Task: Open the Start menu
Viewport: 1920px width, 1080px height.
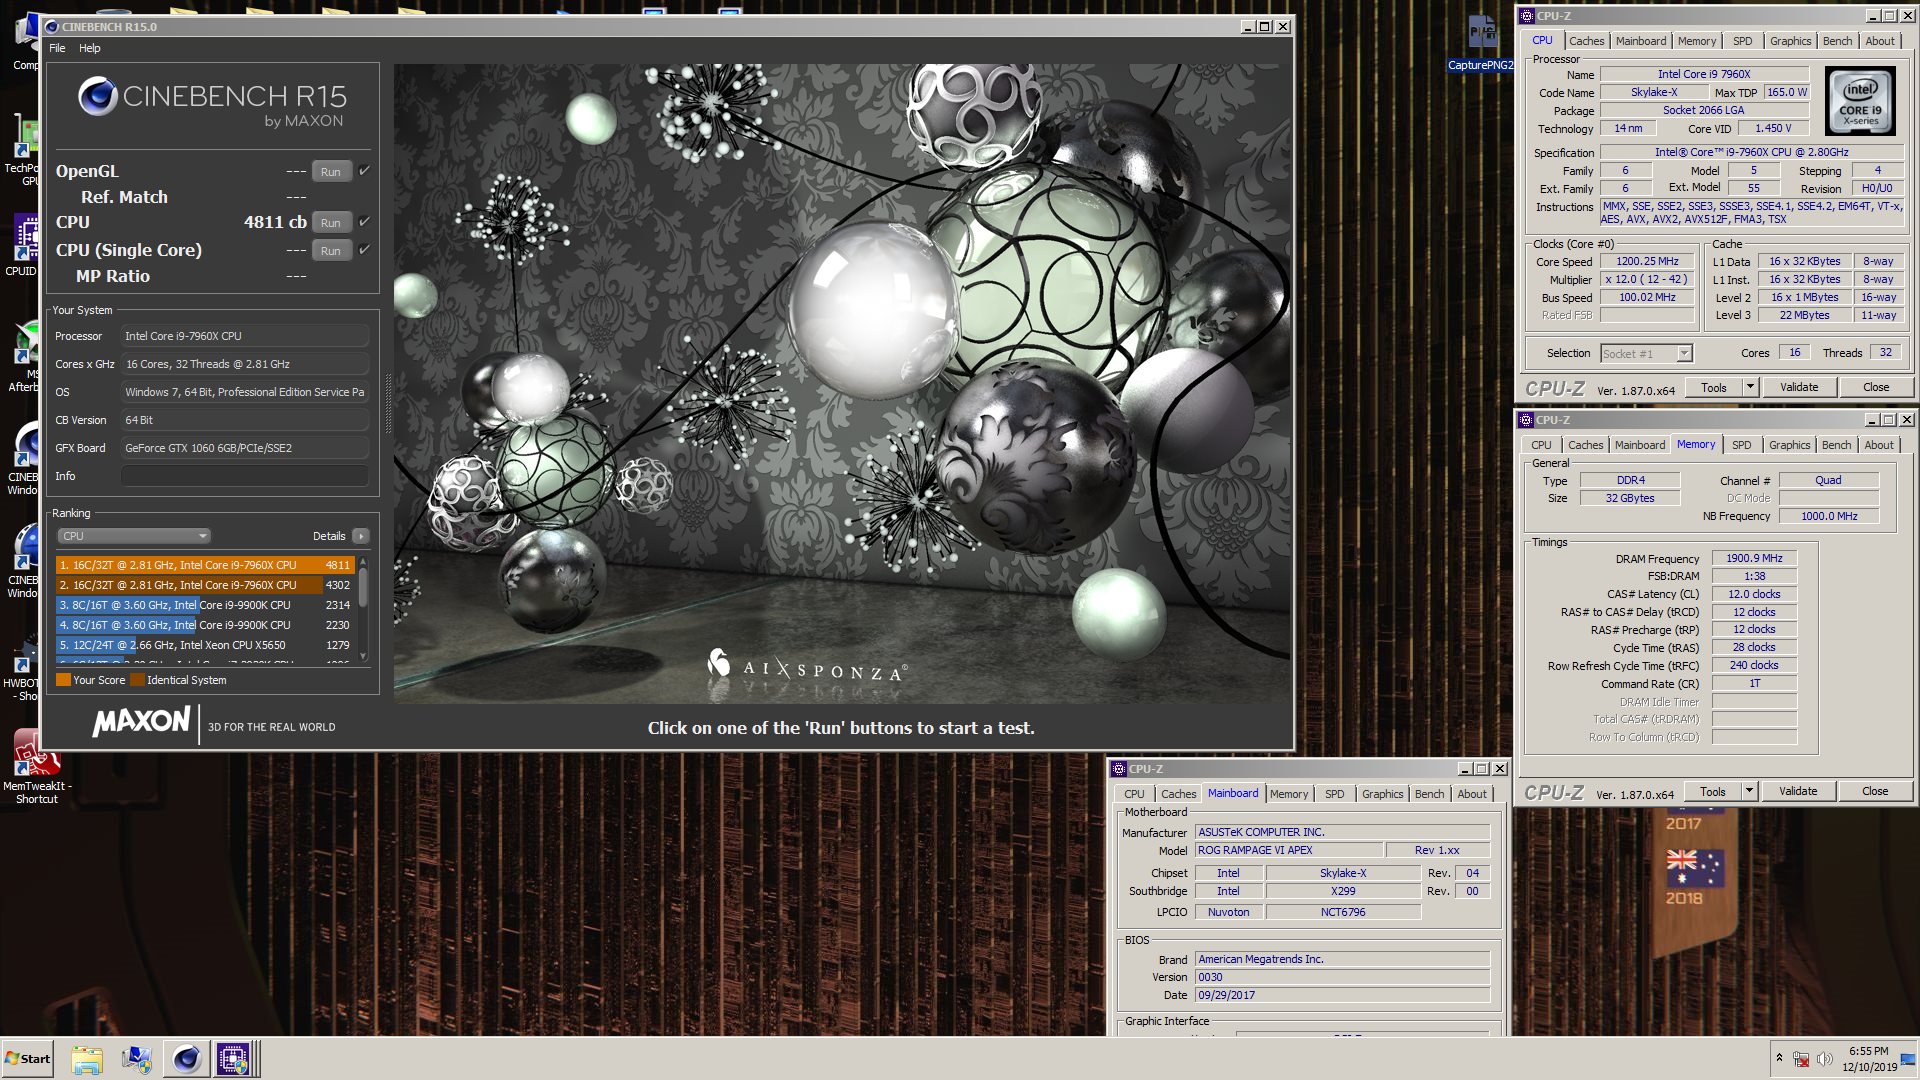Action: tap(28, 1059)
